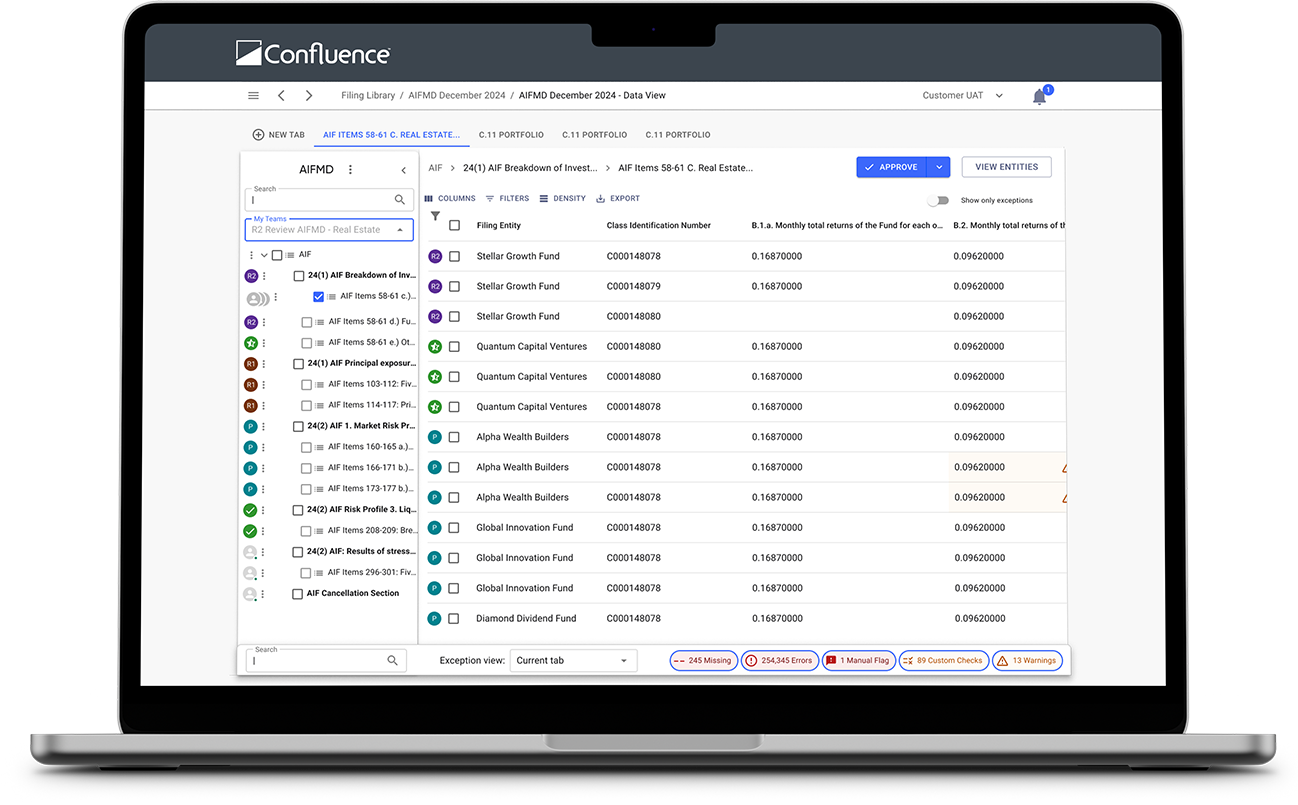
Task: Expand the Approve button dropdown arrow
Action: pos(939,167)
